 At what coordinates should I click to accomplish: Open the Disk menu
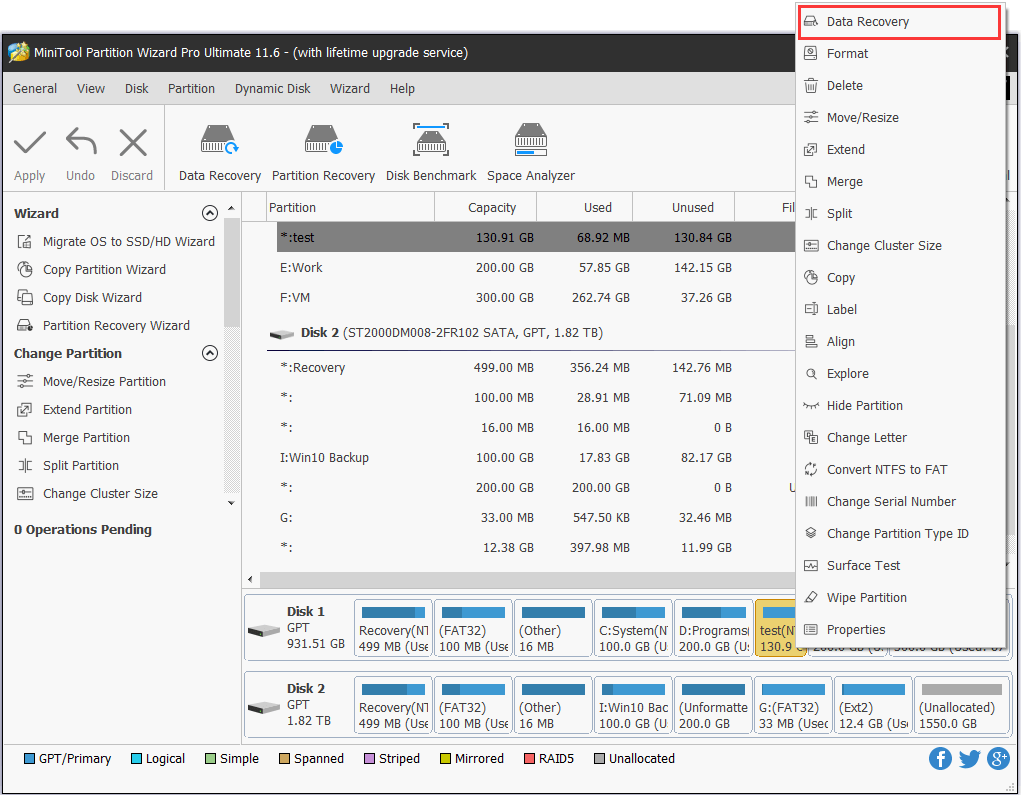136,89
